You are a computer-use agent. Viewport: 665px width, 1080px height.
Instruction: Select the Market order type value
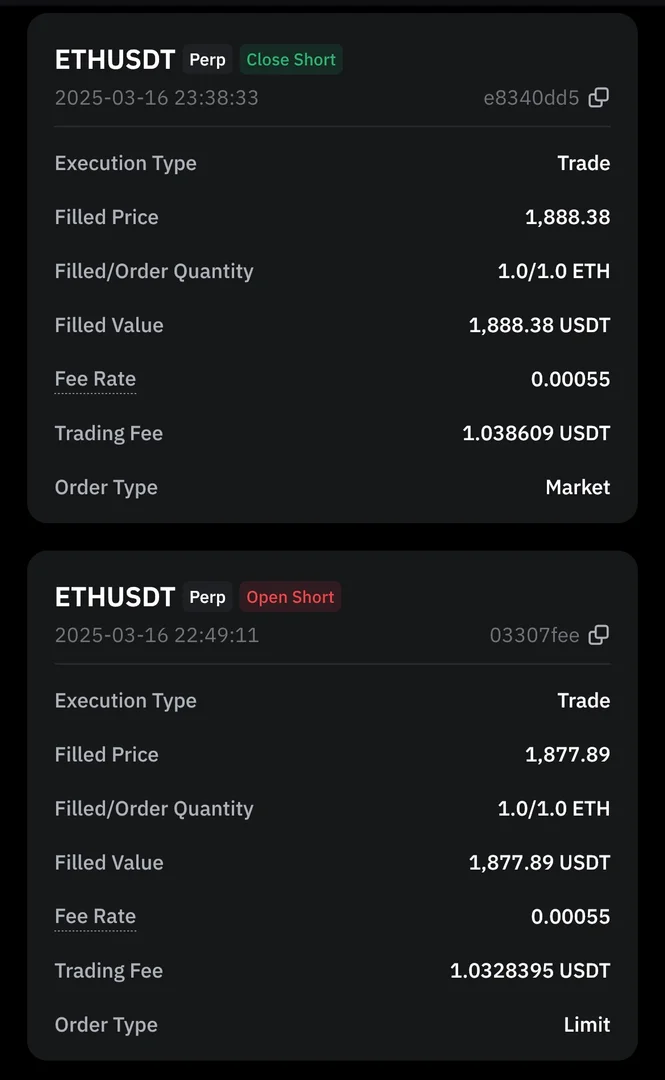point(577,488)
